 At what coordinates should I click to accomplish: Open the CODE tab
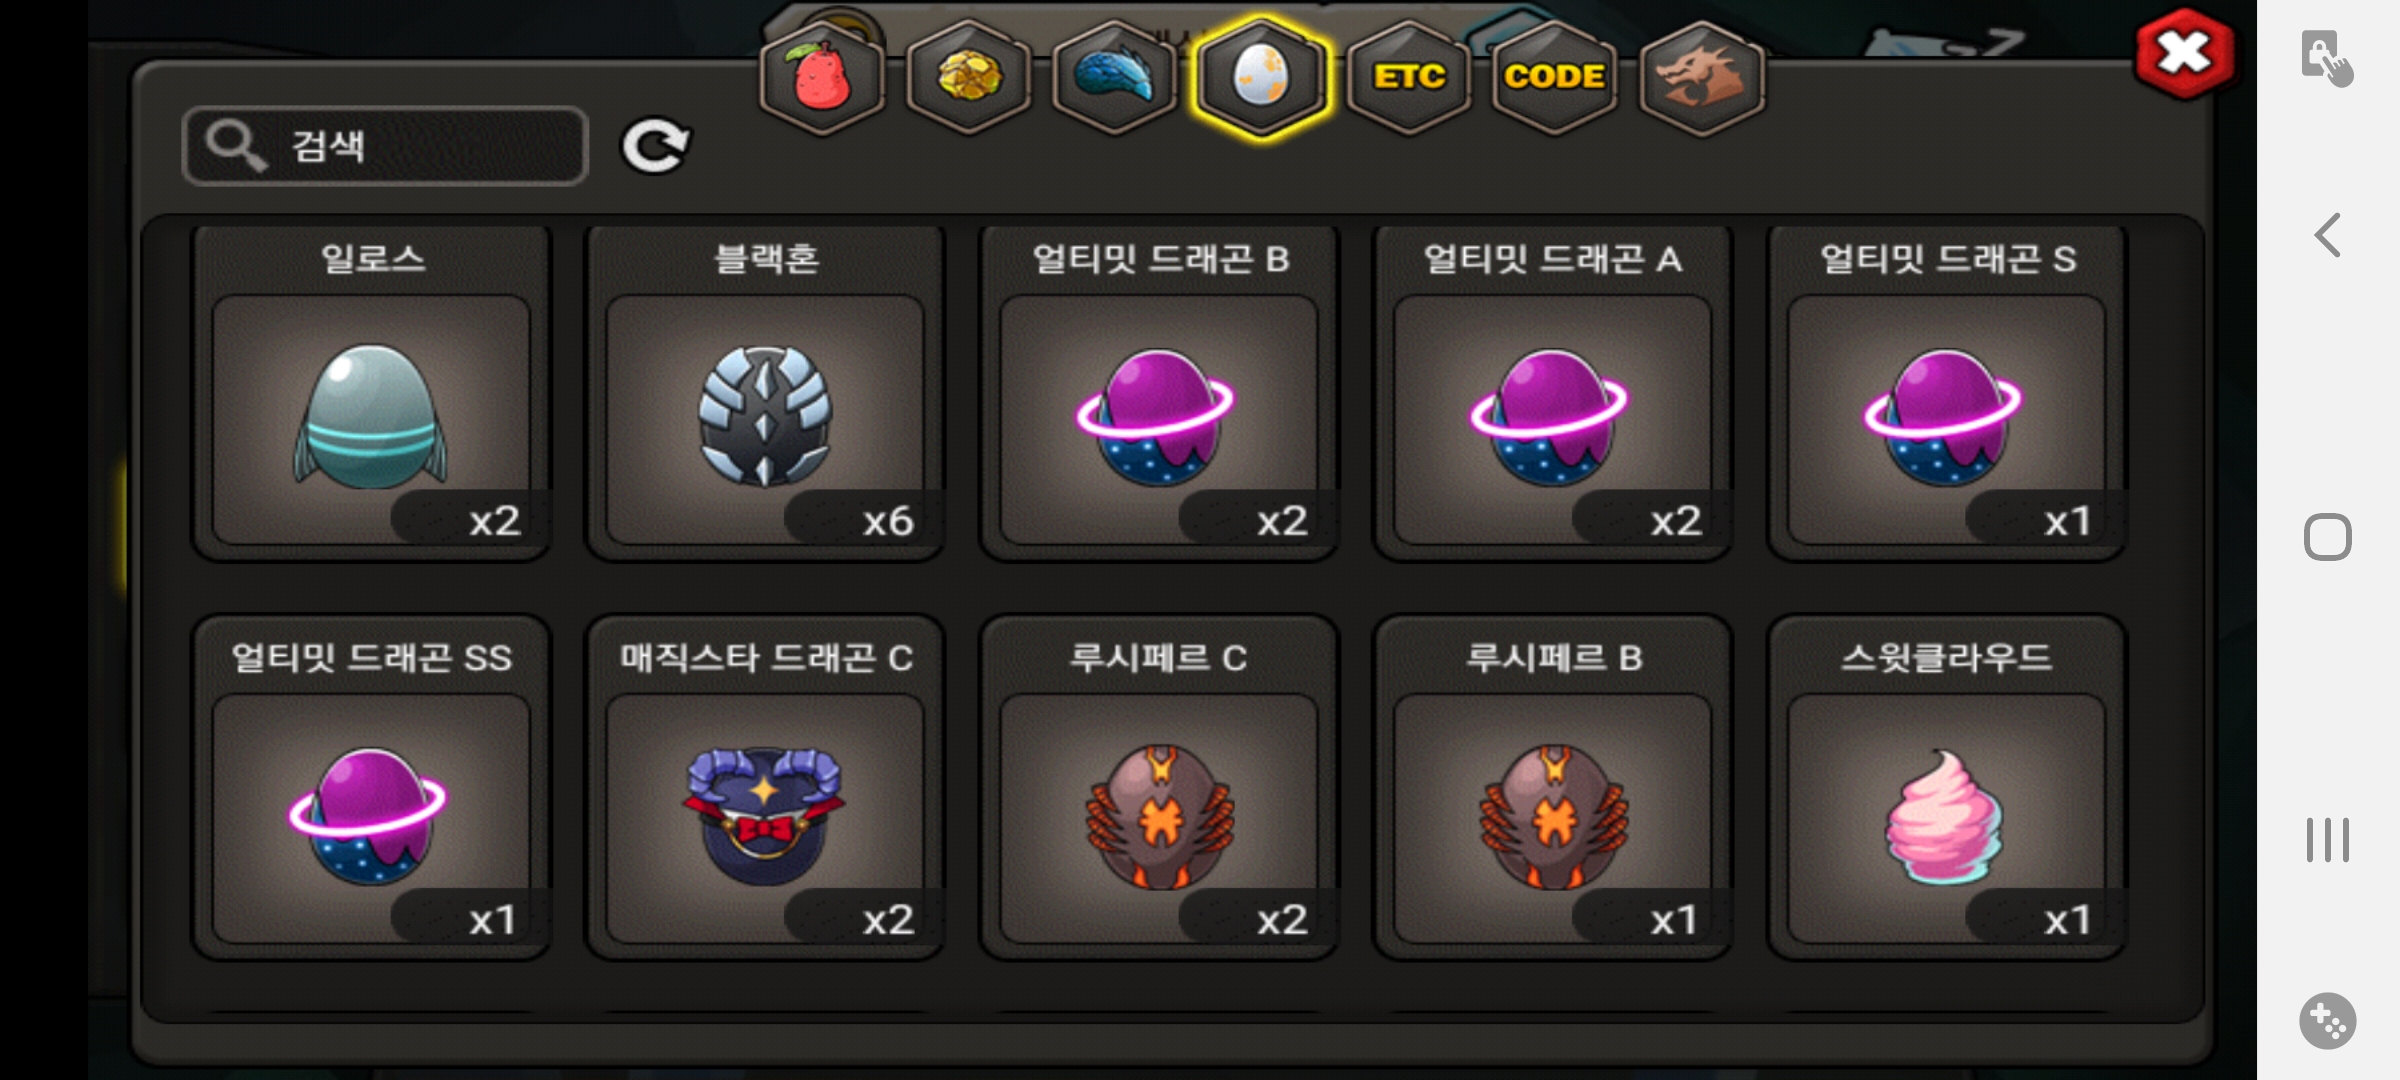[x=1555, y=78]
